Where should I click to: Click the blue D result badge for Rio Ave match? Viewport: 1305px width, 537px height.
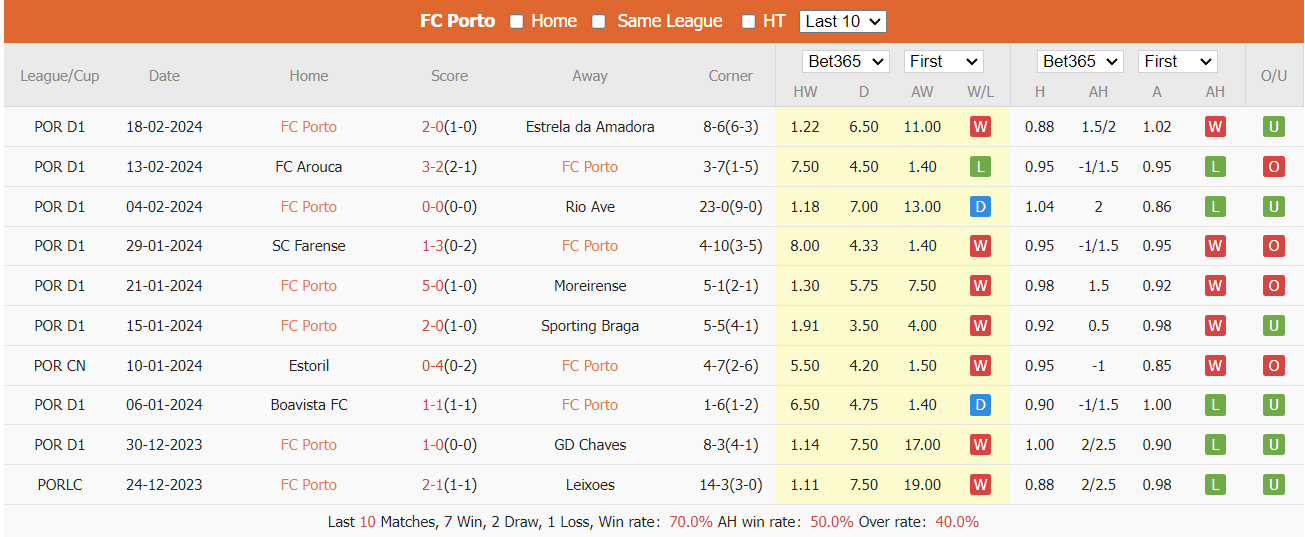[980, 207]
